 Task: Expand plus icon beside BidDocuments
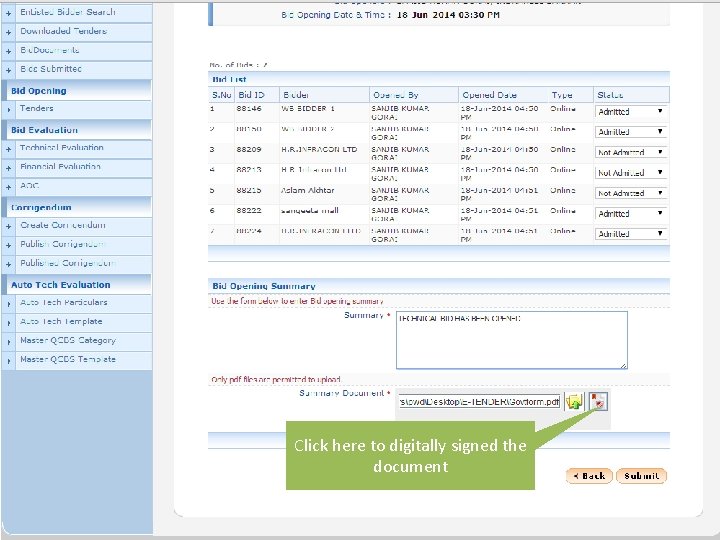tap(8, 51)
